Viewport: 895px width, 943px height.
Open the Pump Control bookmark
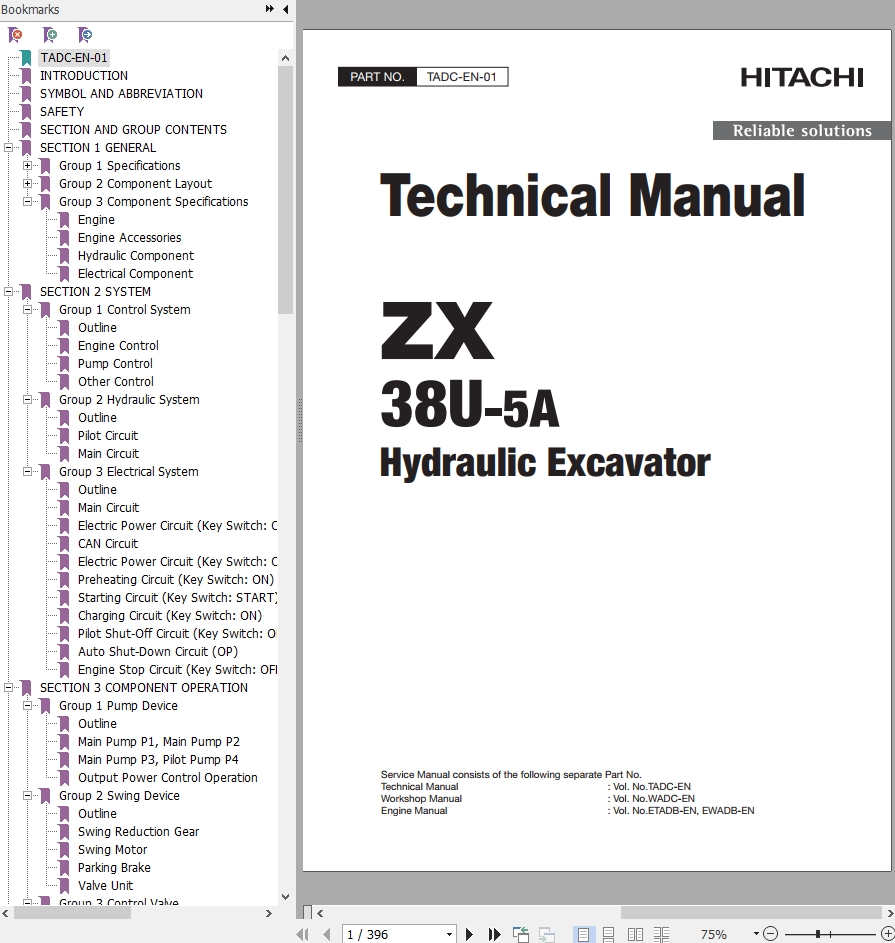(x=115, y=364)
